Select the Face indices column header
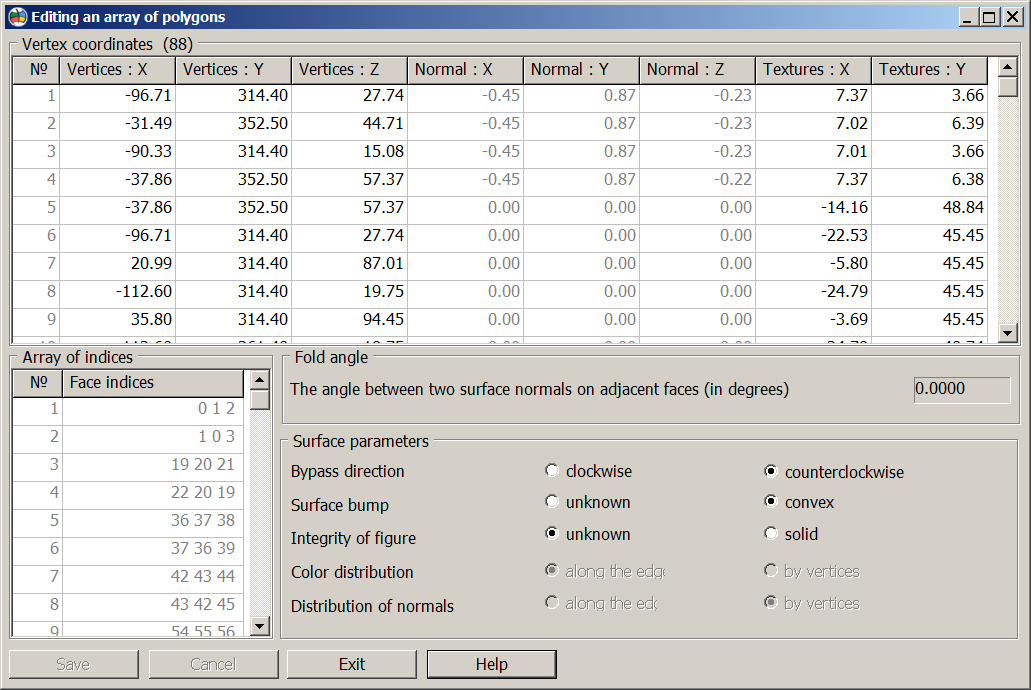This screenshot has width=1031, height=690. [152, 383]
